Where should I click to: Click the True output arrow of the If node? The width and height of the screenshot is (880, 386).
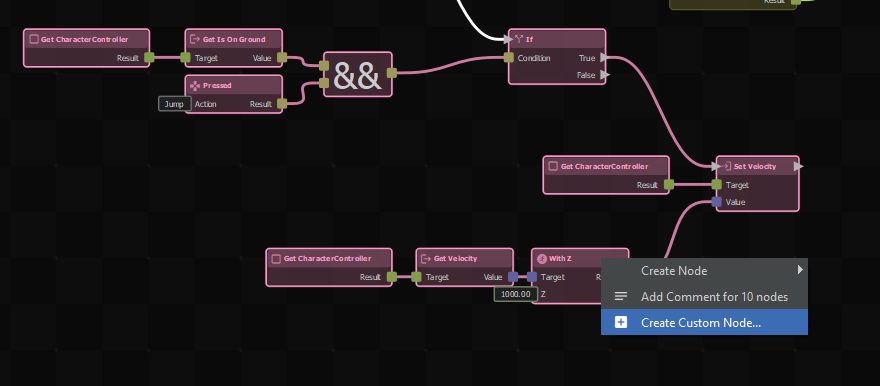pyautogui.click(x=604, y=57)
